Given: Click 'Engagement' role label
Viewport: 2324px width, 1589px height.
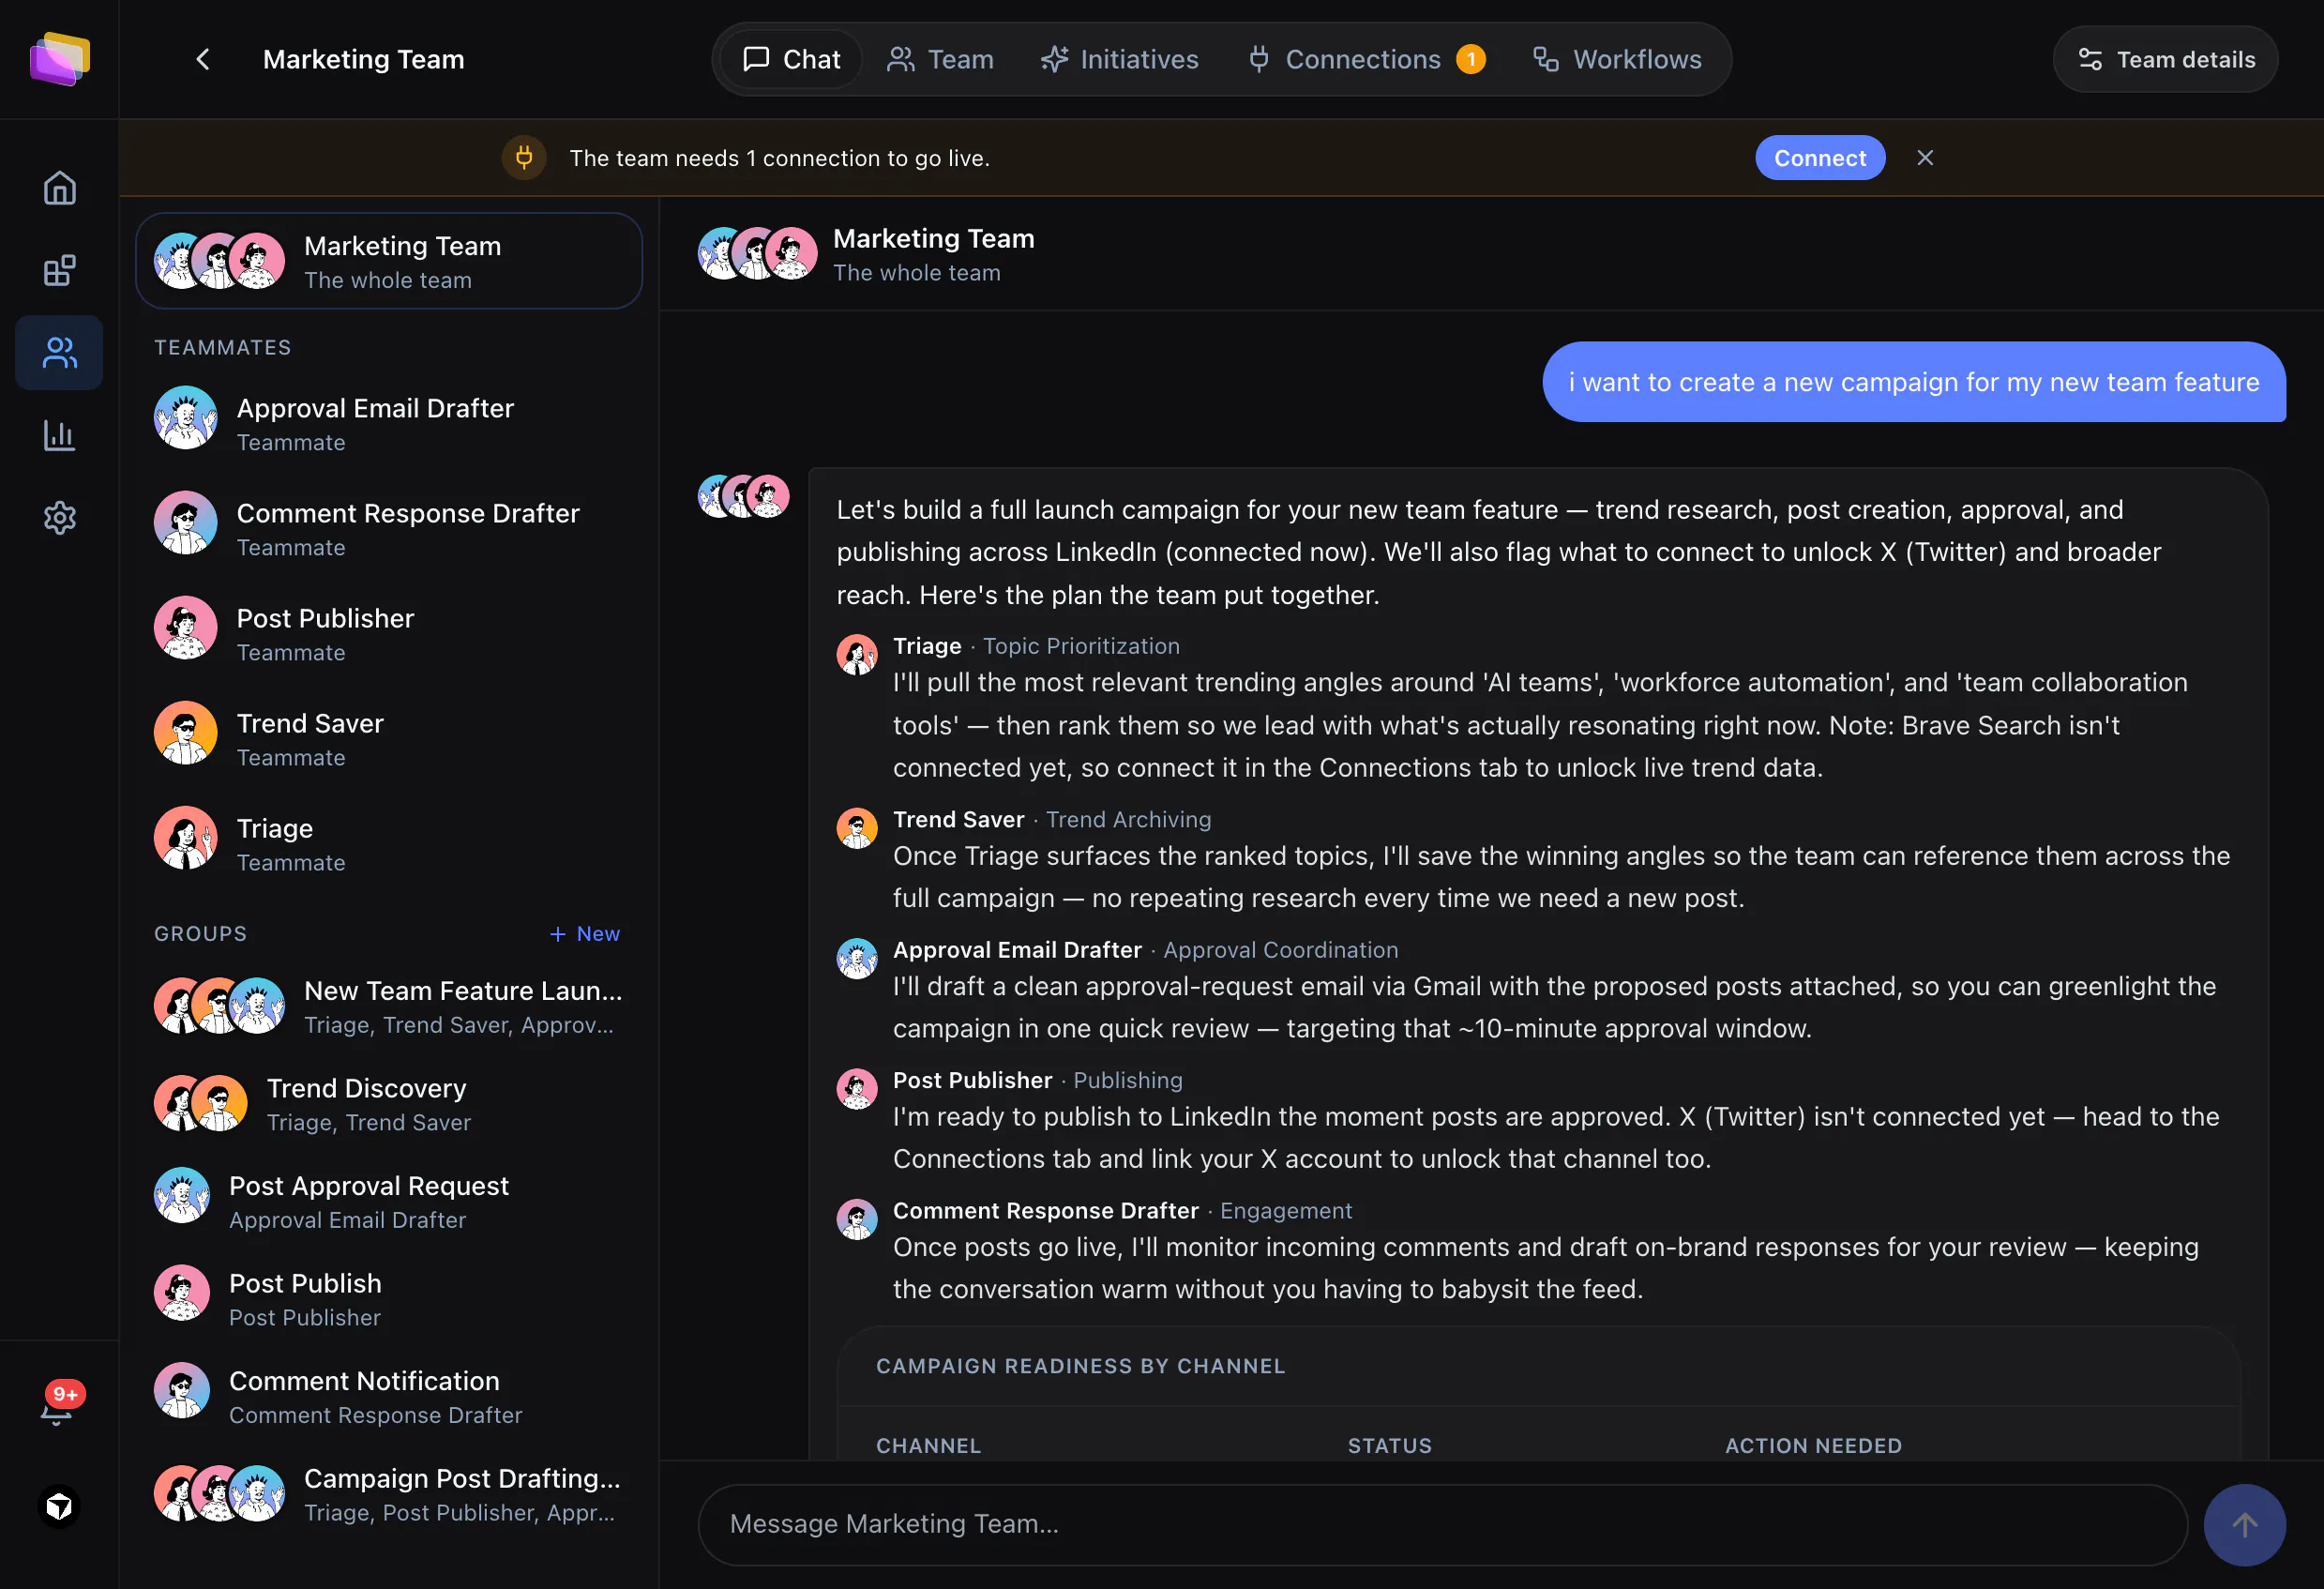Looking at the screenshot, I should 1285,1211.
